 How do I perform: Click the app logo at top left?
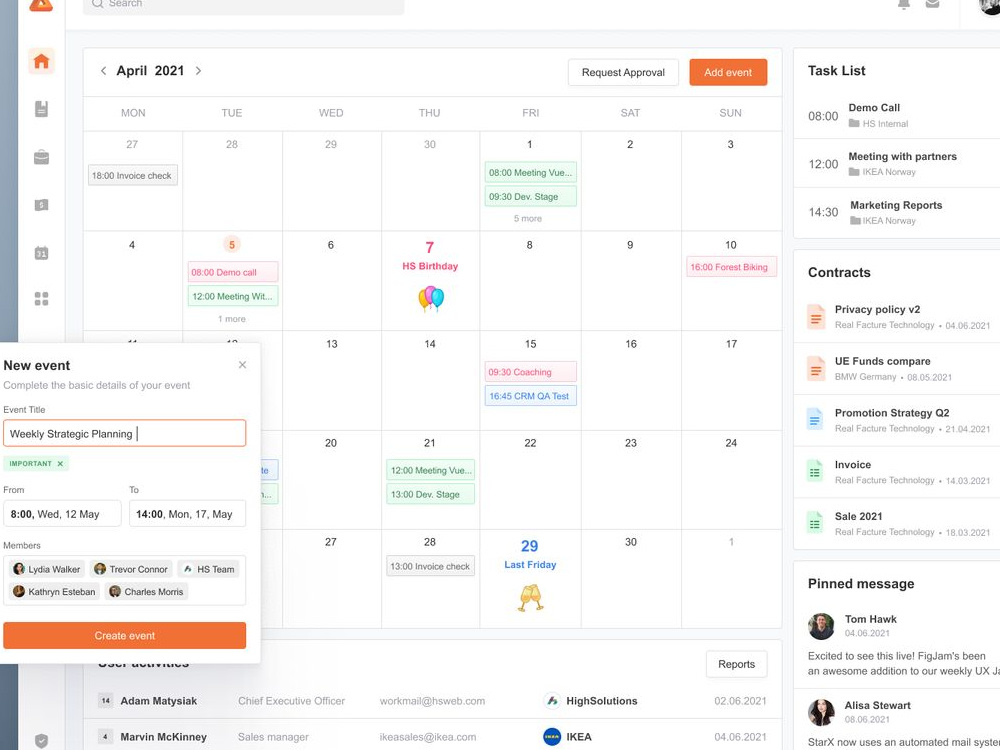(41, 5)
